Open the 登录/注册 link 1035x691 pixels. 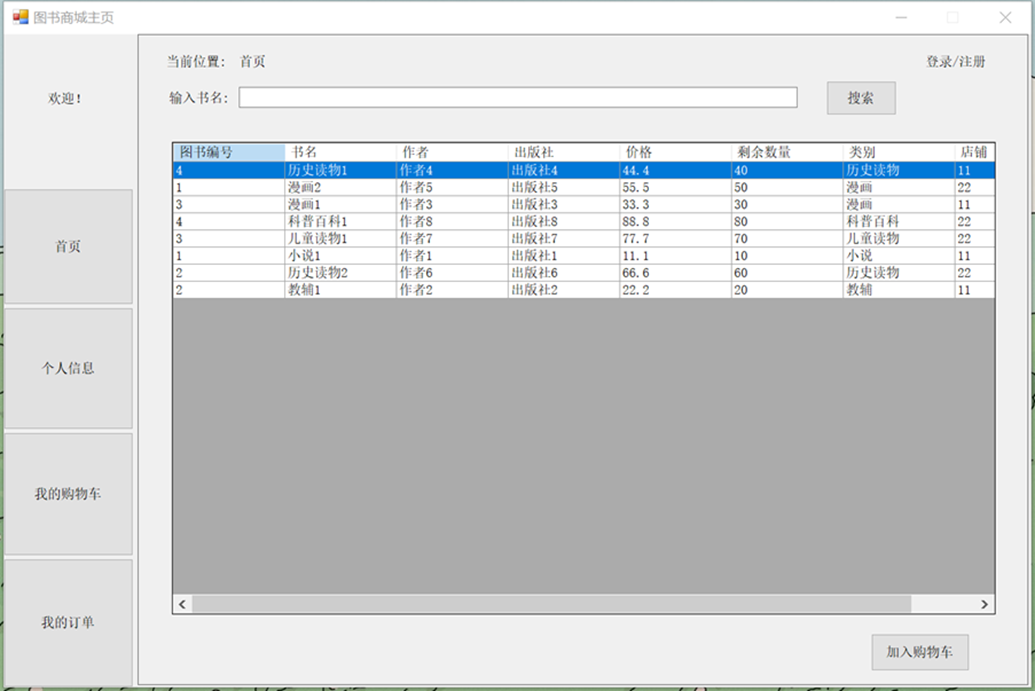click(955, 61)
